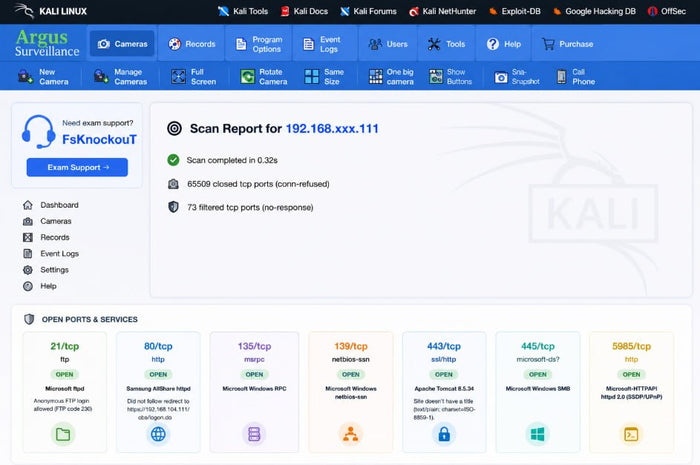The image size is (700, 465).
Task: Open the Users tab
Action: point(388,44)
